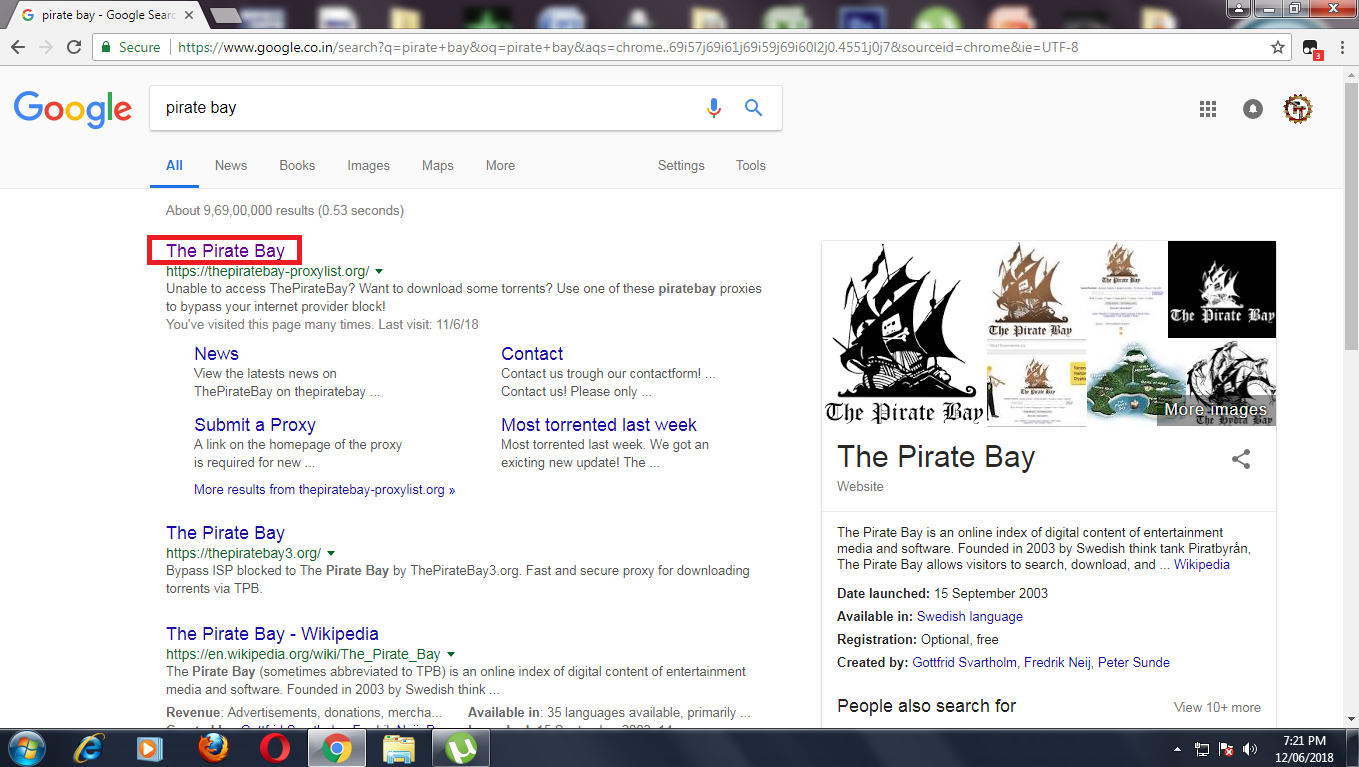Open the extension with the red 3 badge
Screen dimensions: 1359x767
point(1311,48)
